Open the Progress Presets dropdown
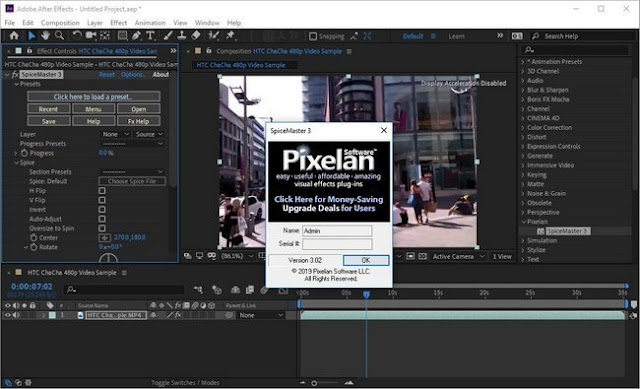The image size is (640, 389). tap(132, 144)
